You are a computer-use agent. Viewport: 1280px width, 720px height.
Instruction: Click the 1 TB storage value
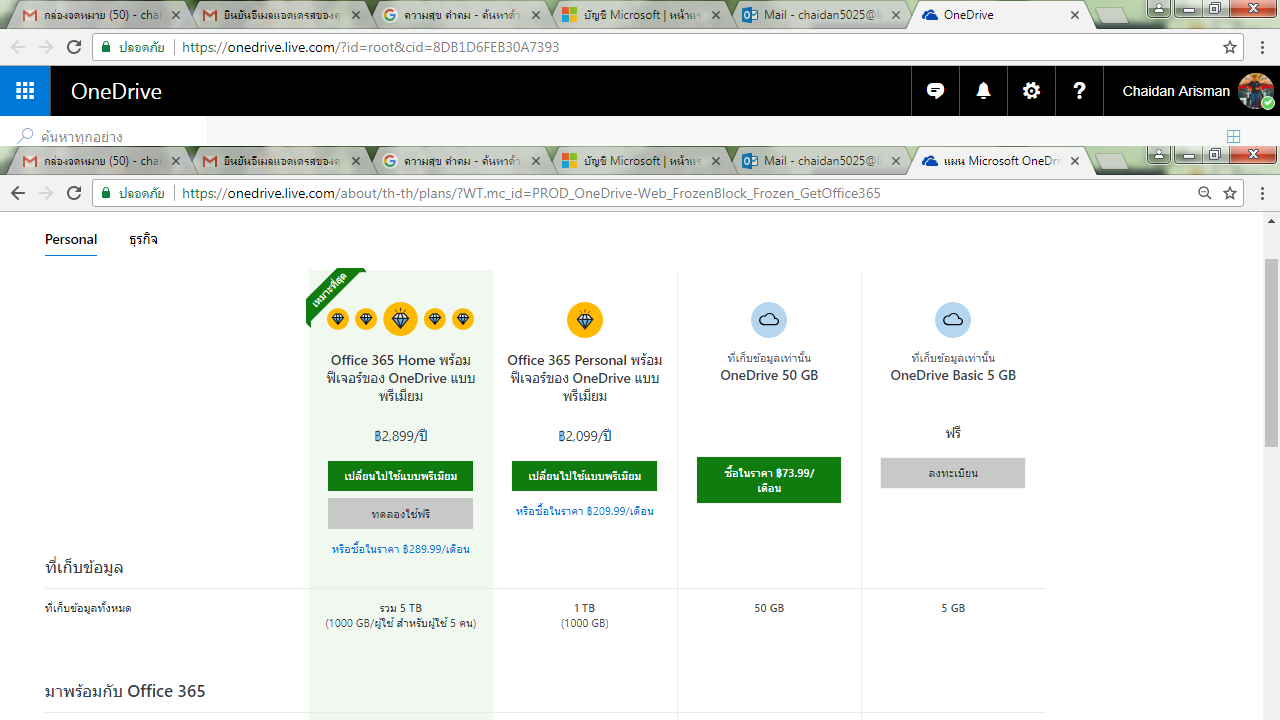click(x=584, y=608)
